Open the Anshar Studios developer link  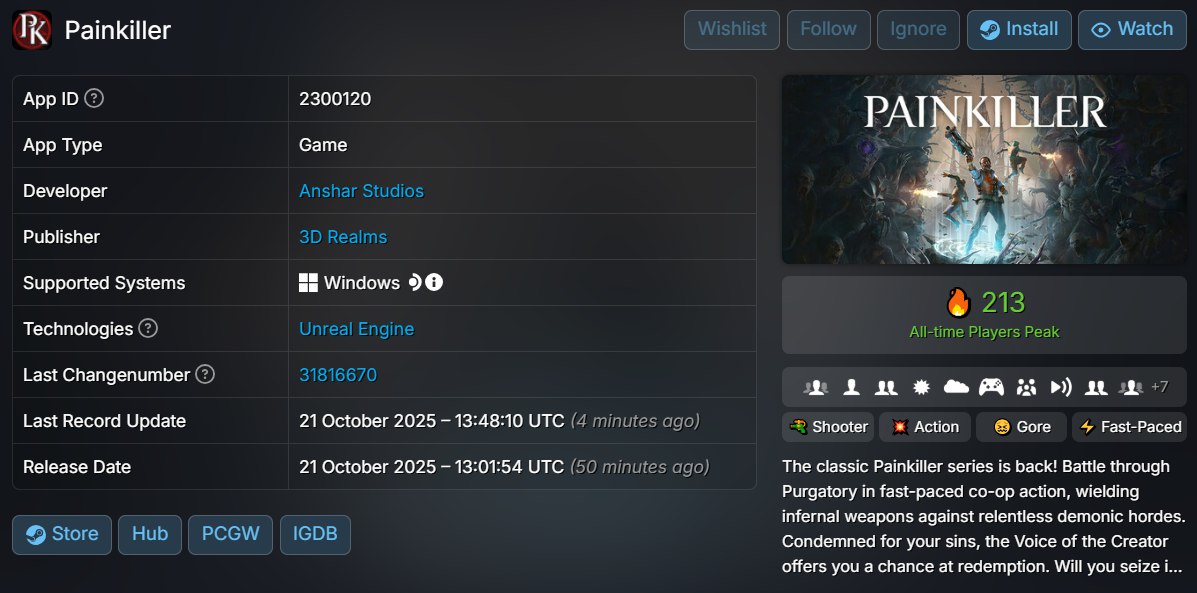361,190
